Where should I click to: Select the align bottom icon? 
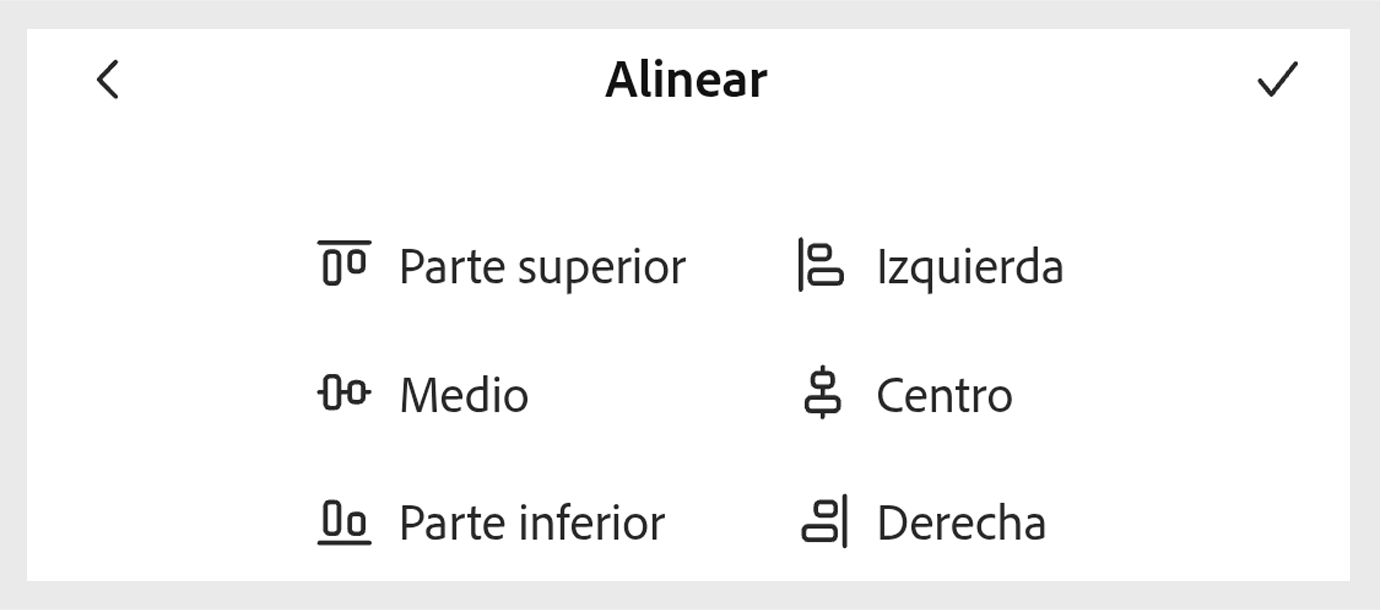point(344,521)
